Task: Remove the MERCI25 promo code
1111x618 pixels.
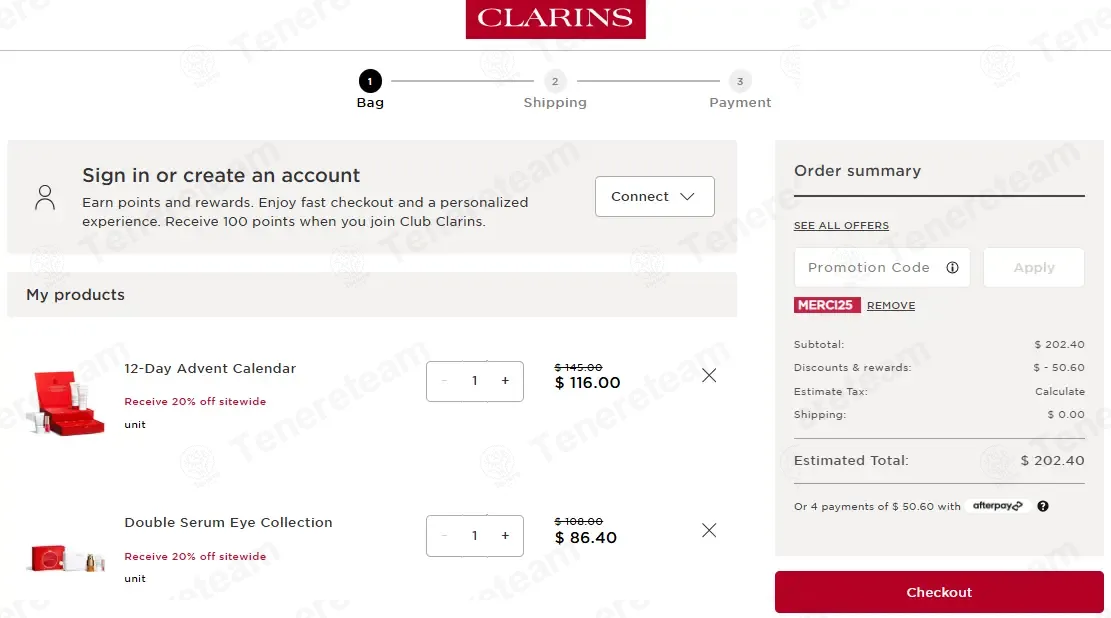Action: [891, 306]
